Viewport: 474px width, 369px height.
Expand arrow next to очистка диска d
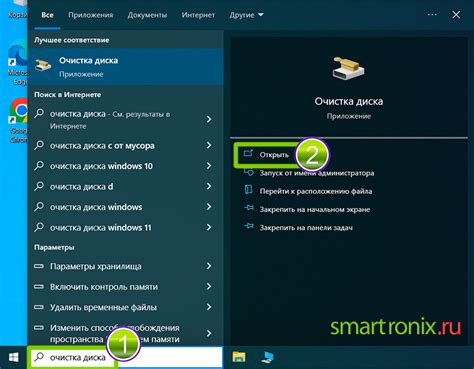(x=209, y=186)
